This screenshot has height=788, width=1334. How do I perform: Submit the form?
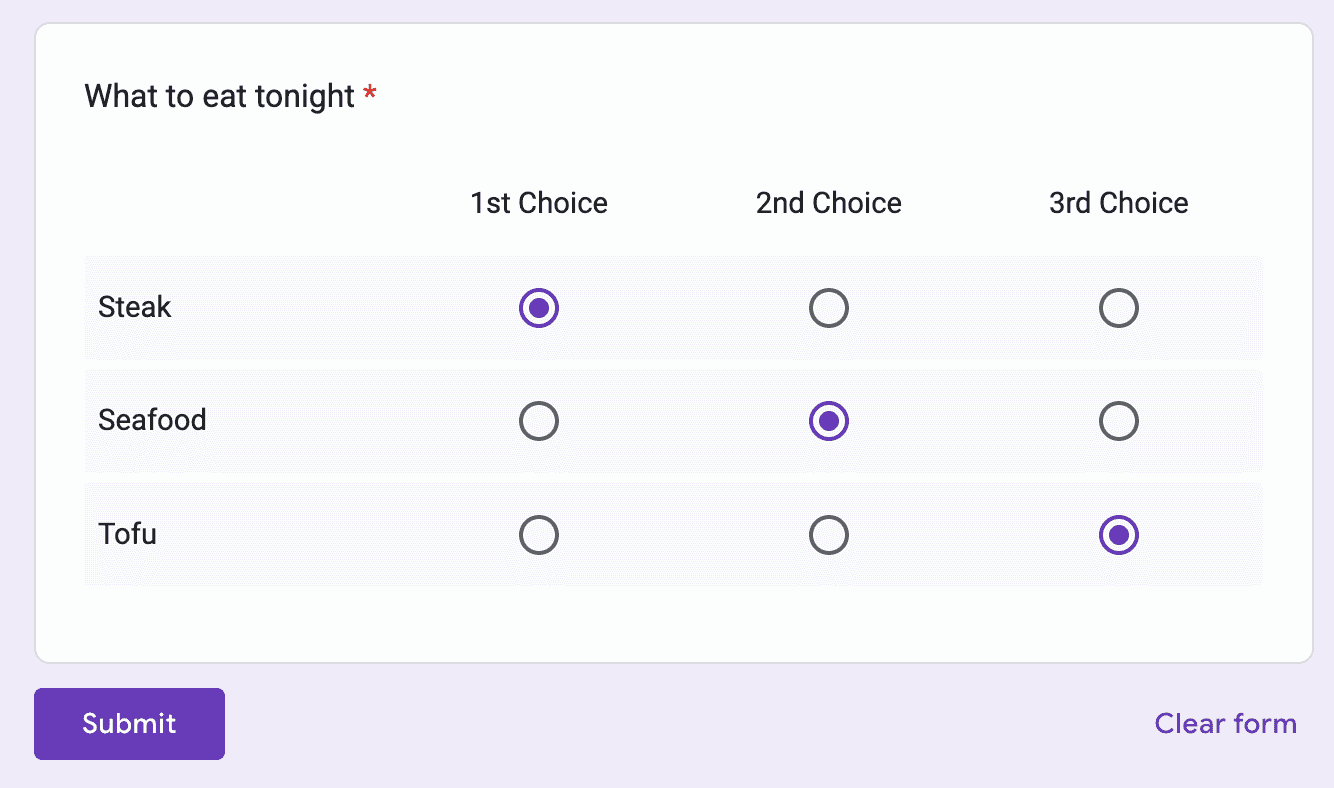[x=129, y=724]
